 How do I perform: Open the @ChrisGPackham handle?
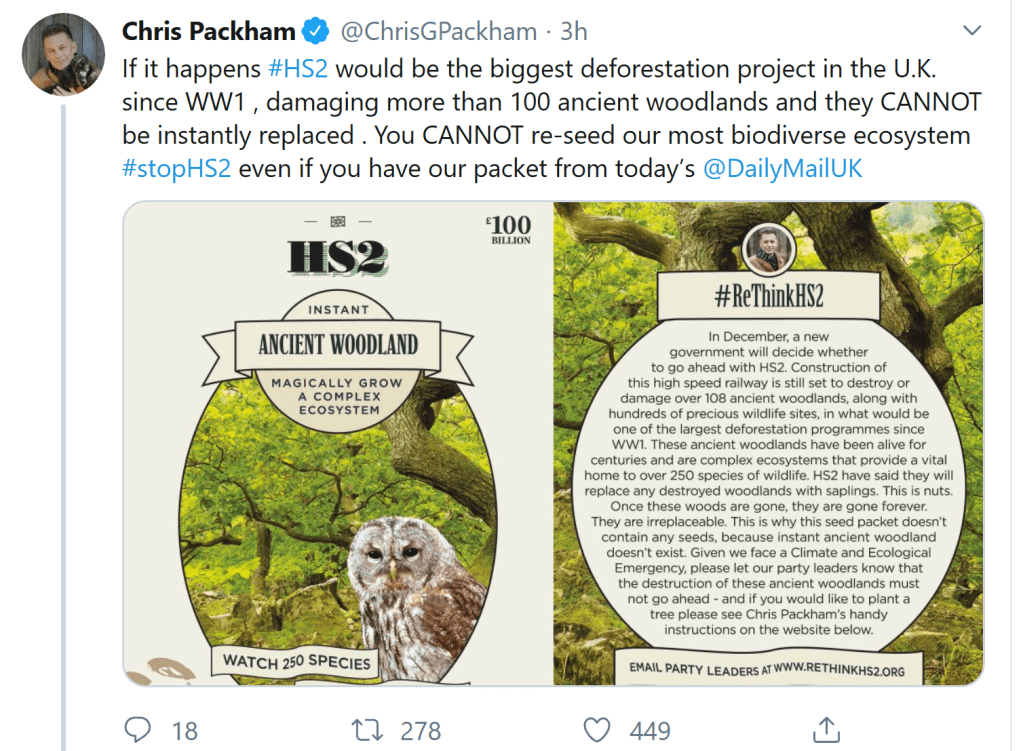coord(439,32)
